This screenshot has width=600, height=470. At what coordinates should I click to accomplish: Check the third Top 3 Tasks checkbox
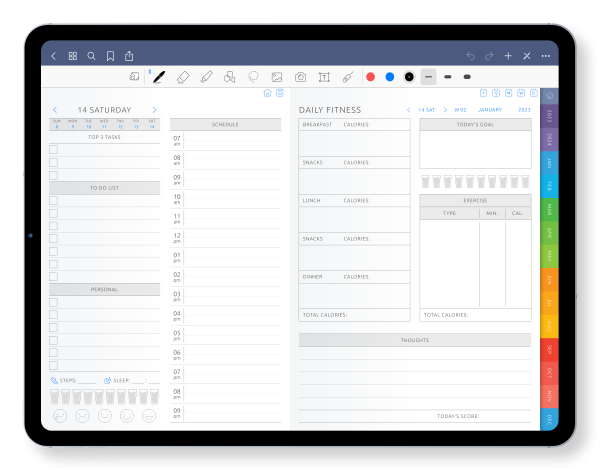pyautogui.click(x=54, y=175)
